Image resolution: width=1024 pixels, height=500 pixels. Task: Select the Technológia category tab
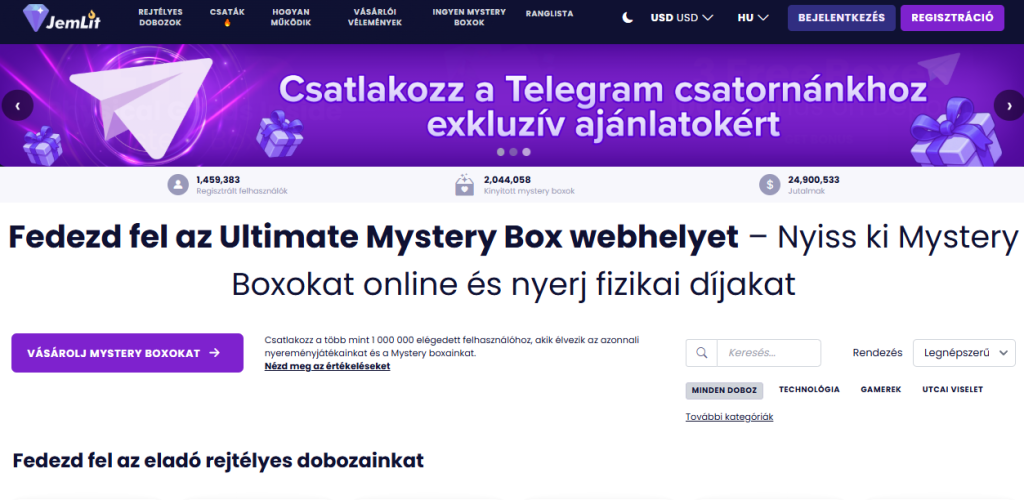pyautogui.click(x=809, y=389)
